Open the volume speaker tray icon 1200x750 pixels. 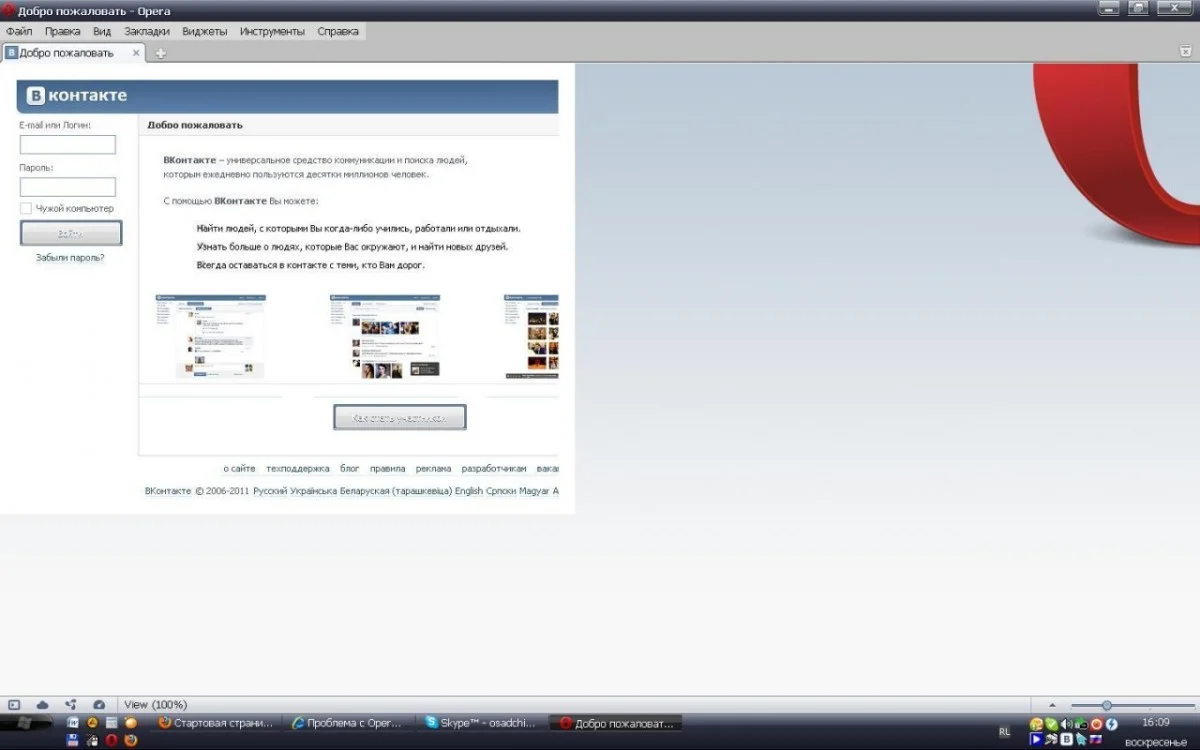[x=1066, y=724]
